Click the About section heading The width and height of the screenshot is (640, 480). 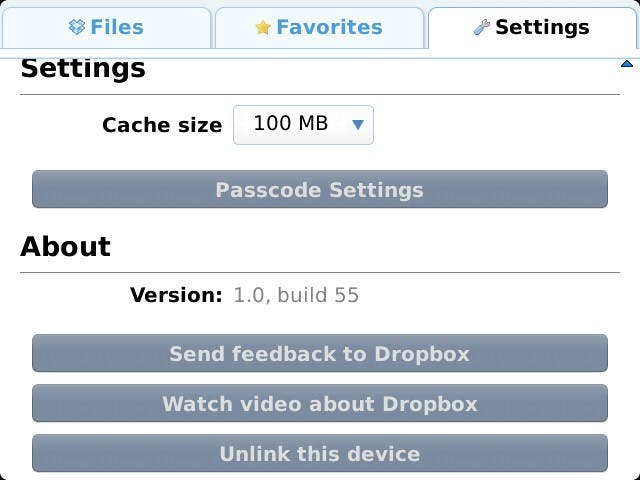(x=66, y=247)
